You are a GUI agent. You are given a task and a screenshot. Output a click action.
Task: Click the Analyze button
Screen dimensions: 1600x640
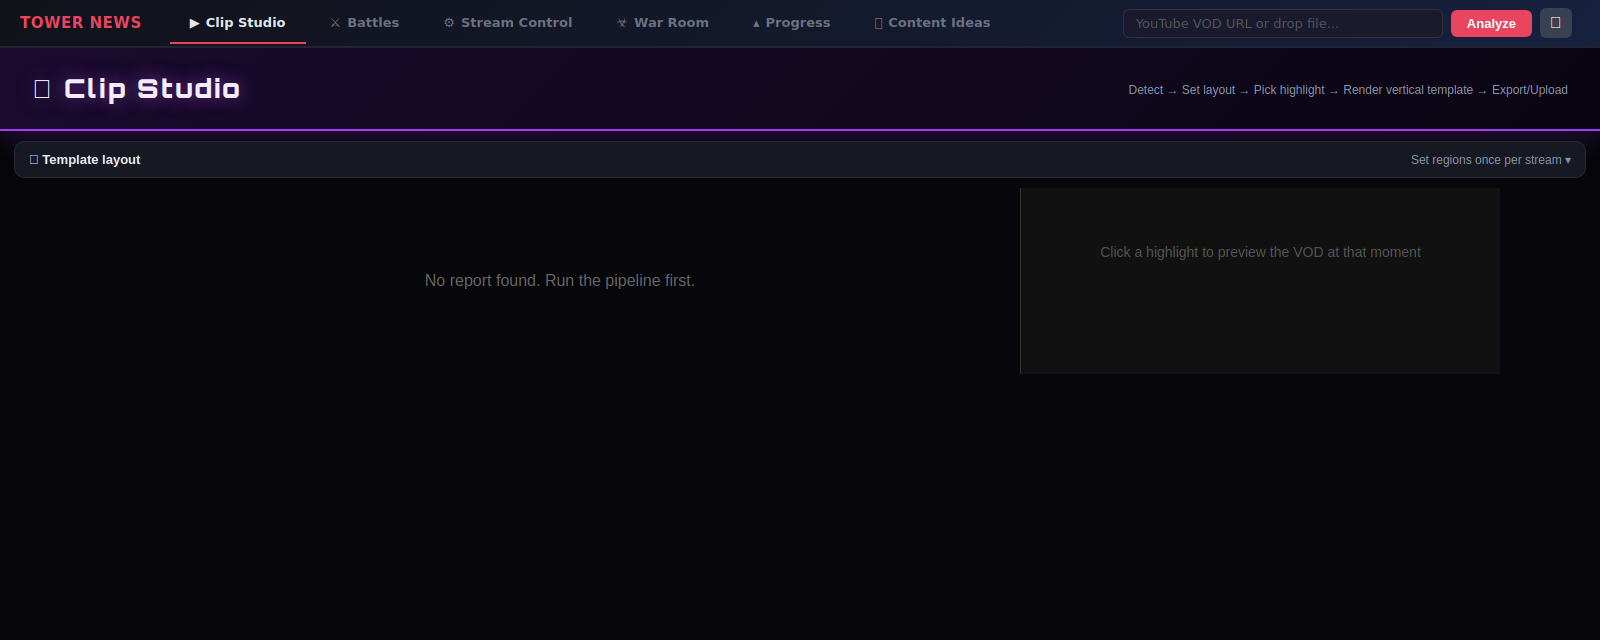click(x=1491, y=23)
